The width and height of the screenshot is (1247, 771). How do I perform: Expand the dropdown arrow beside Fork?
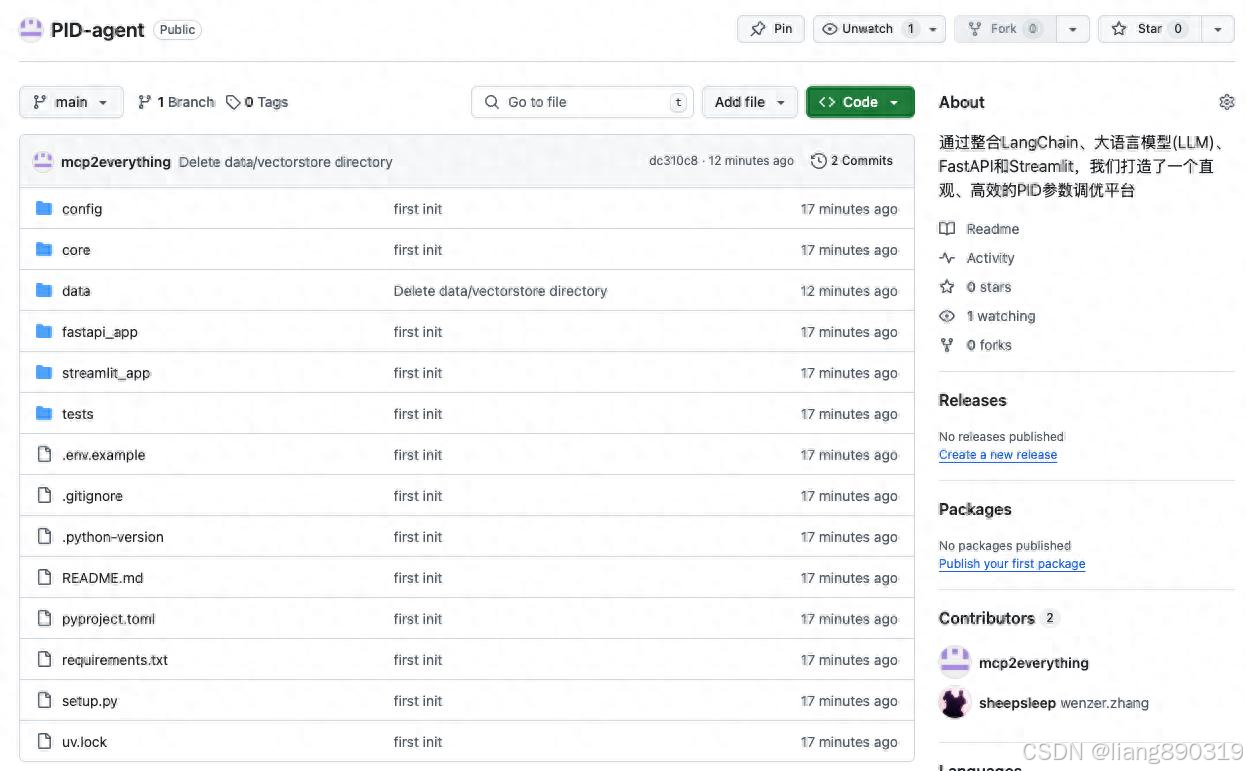[1072, 29]
